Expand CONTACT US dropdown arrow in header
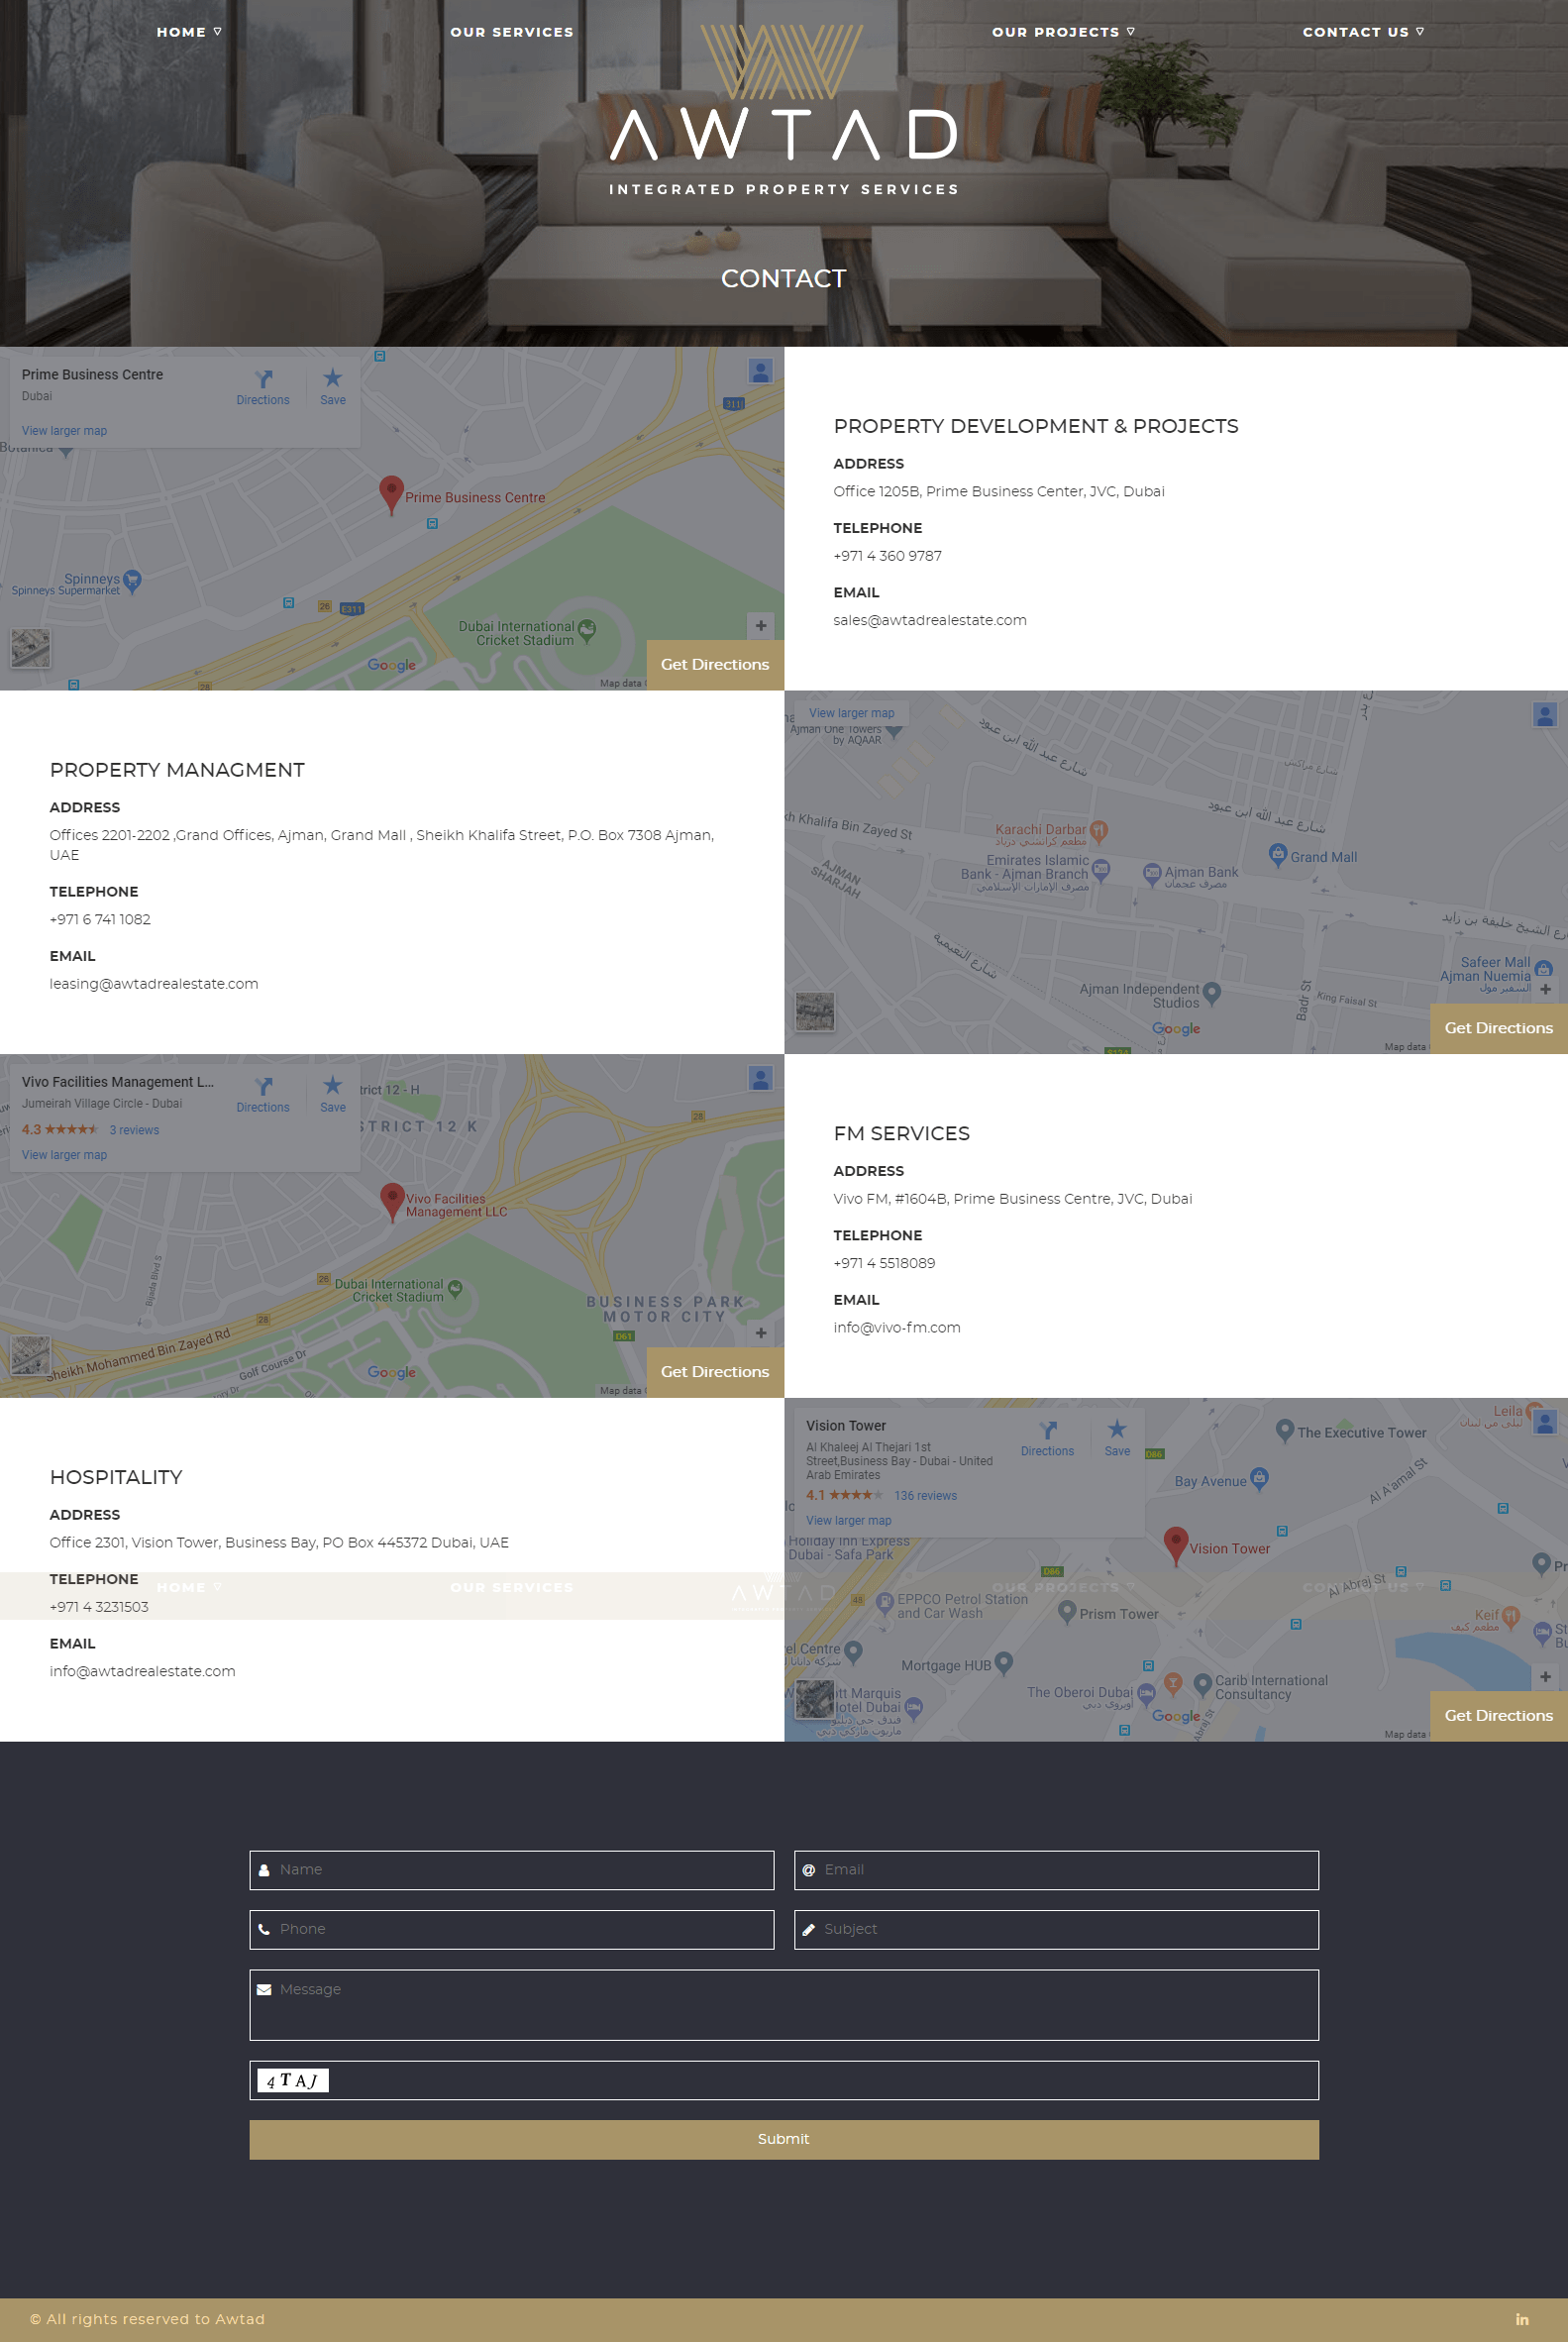The height and width of the screenshot is (2342, 1568). click(x=1419, y=31)
